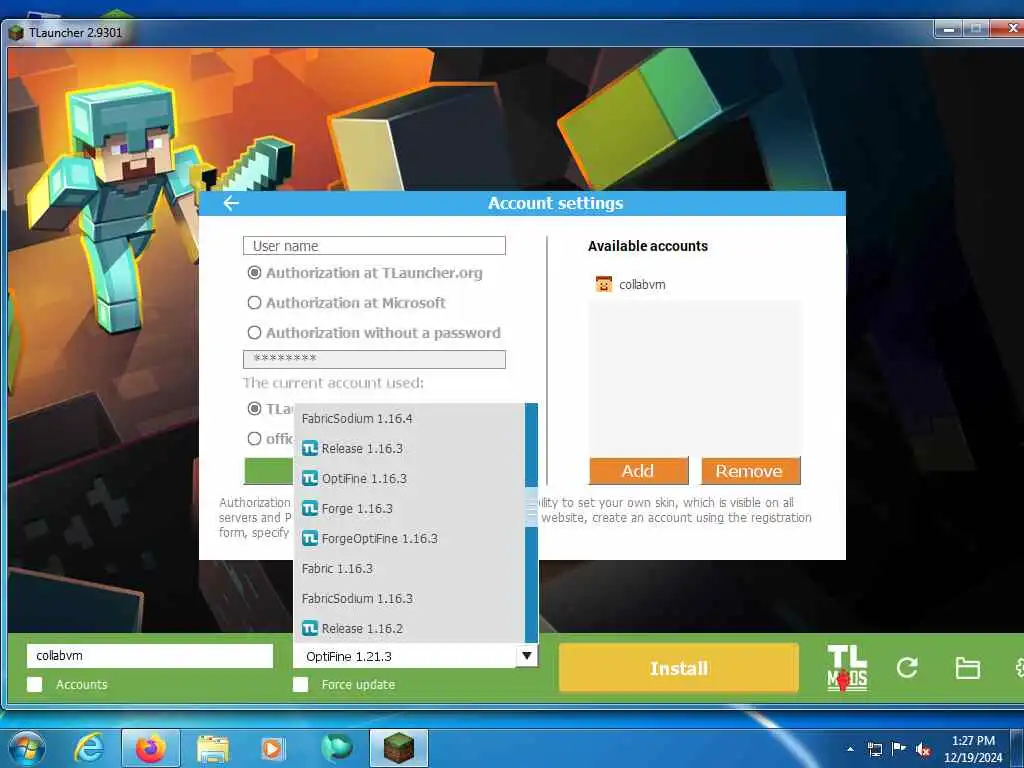Screen dimensions: 1024x768
Task: Open Windows Explorer from the taskbar
Action: [212, 748]
